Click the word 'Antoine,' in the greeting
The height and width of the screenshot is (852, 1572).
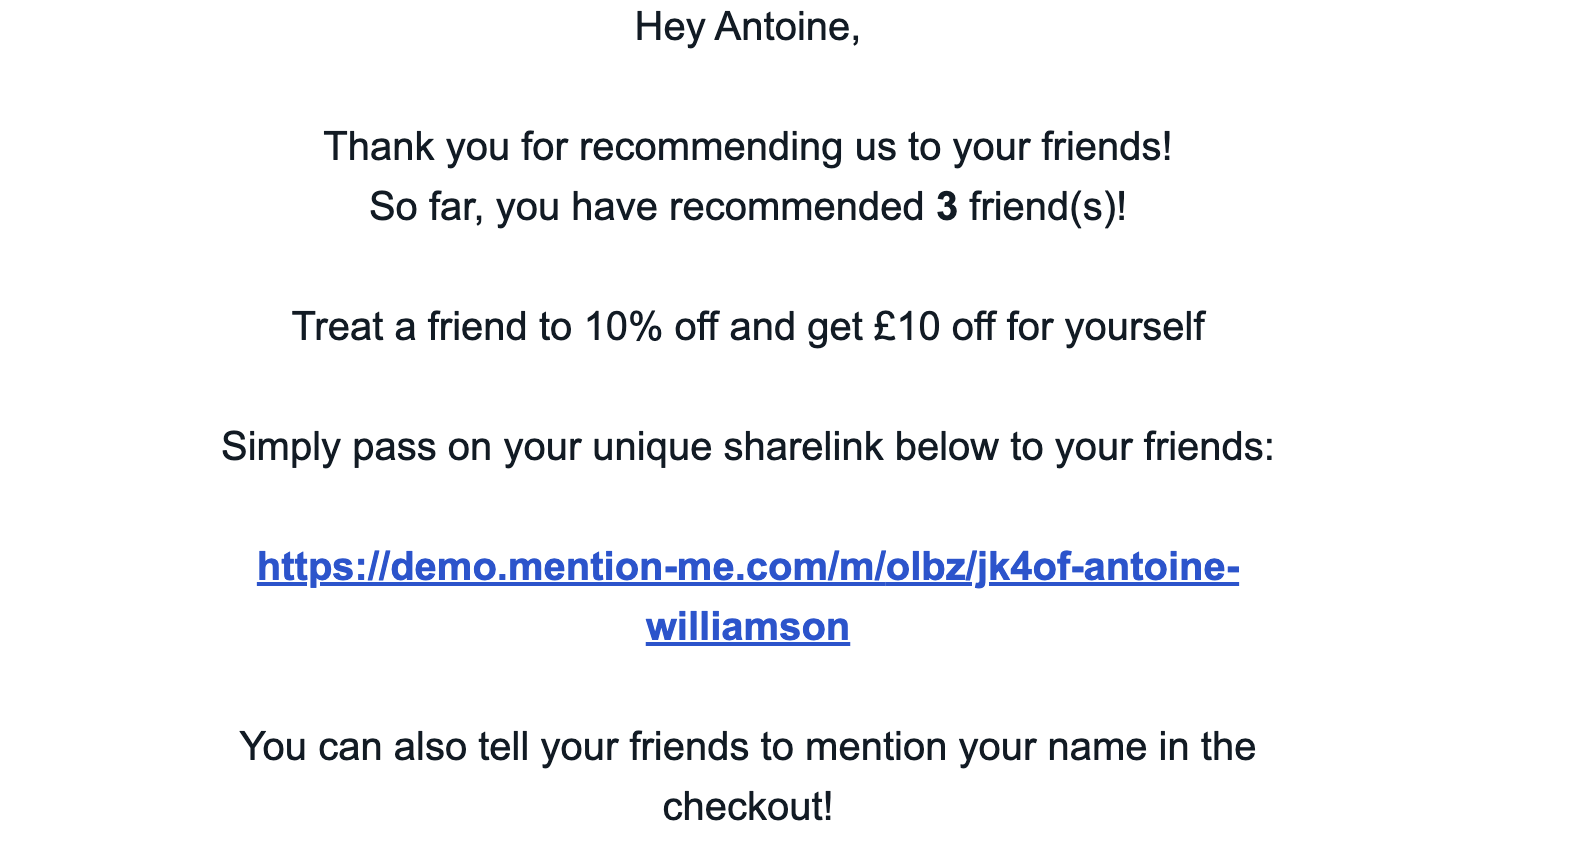point(788,27)
